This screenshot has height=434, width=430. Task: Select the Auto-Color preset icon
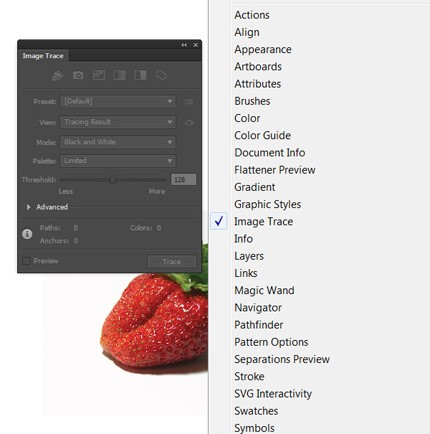[x=57, y=75]
